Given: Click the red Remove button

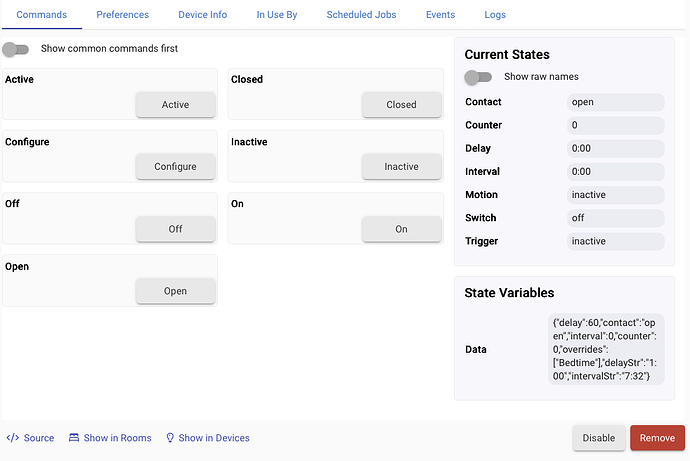Looking at the screenshot, I should (x=657, y=438).
